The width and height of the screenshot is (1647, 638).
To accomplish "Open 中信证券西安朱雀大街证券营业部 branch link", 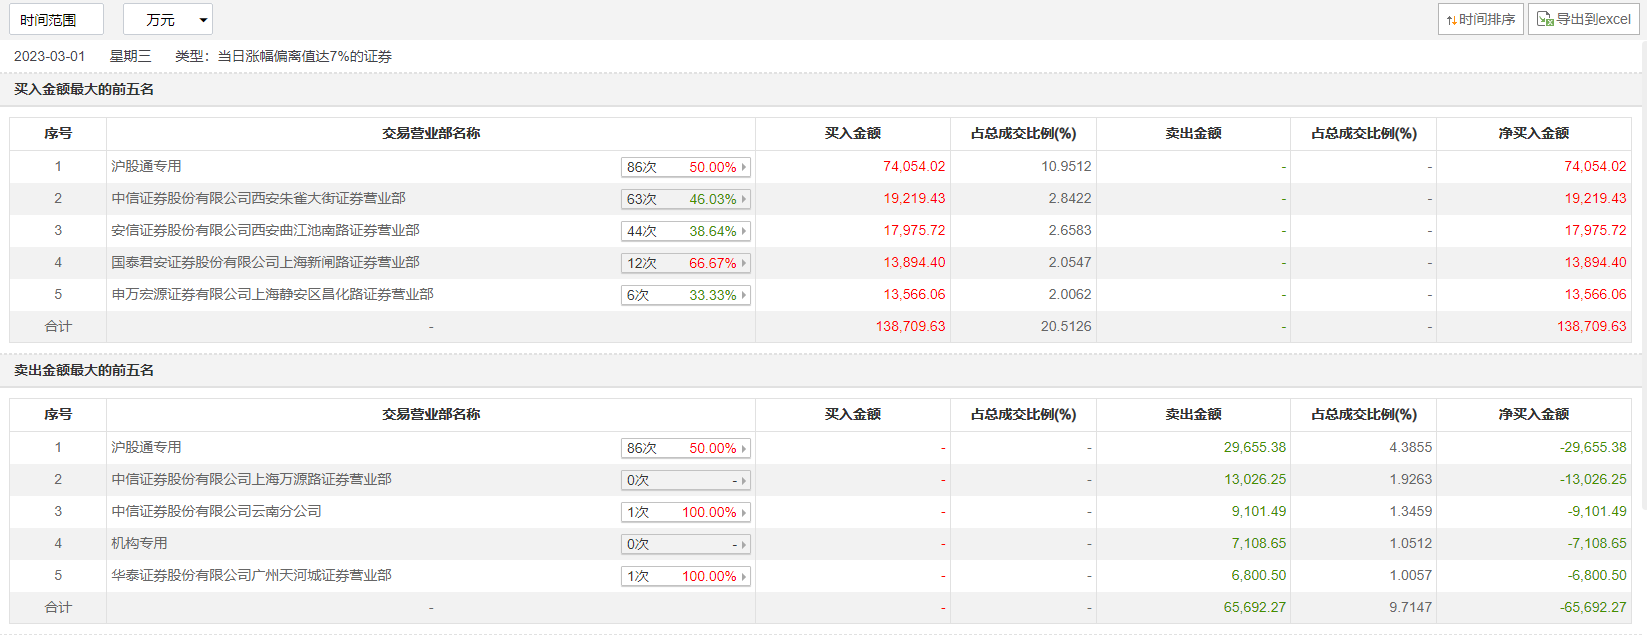I will [x=258, y=199].
